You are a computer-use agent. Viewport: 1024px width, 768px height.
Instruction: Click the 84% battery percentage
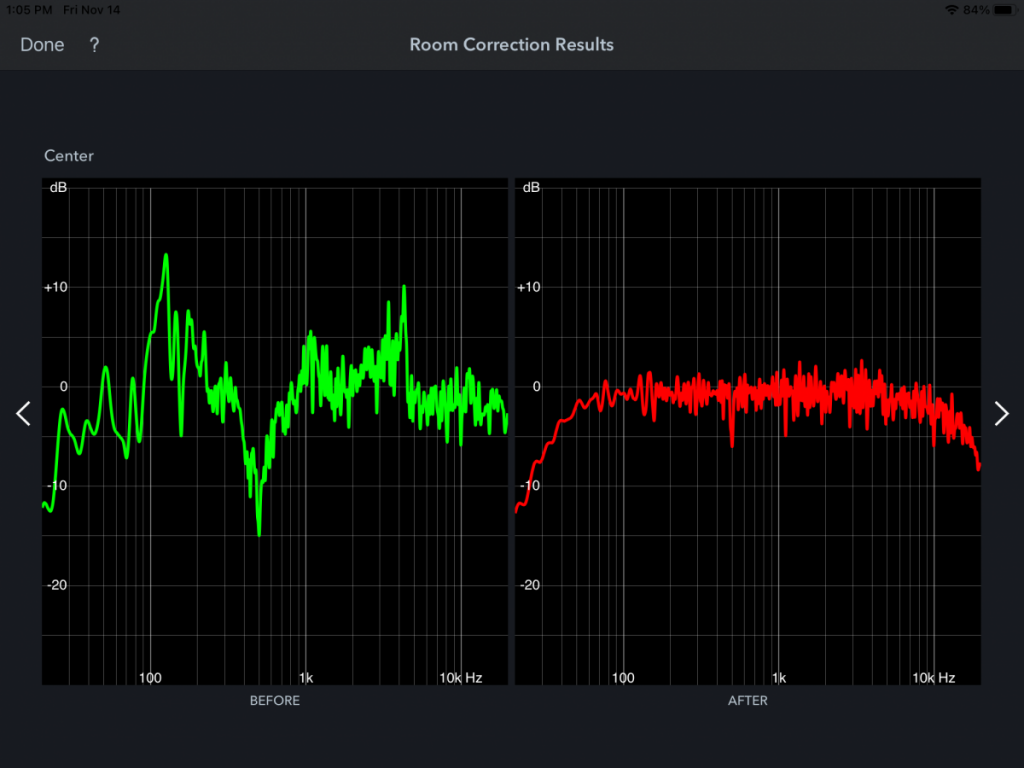click(x=976, y=10)
